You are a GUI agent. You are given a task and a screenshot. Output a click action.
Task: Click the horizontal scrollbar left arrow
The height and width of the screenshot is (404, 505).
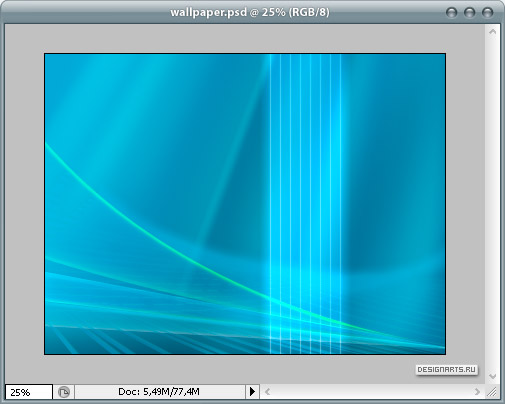[267, 392]
